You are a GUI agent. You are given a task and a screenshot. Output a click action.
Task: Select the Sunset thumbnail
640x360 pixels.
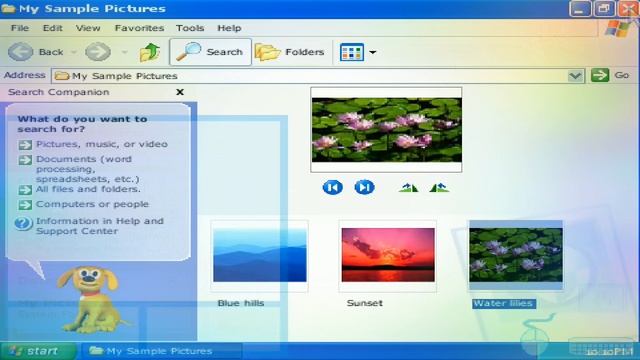point(388,255)
